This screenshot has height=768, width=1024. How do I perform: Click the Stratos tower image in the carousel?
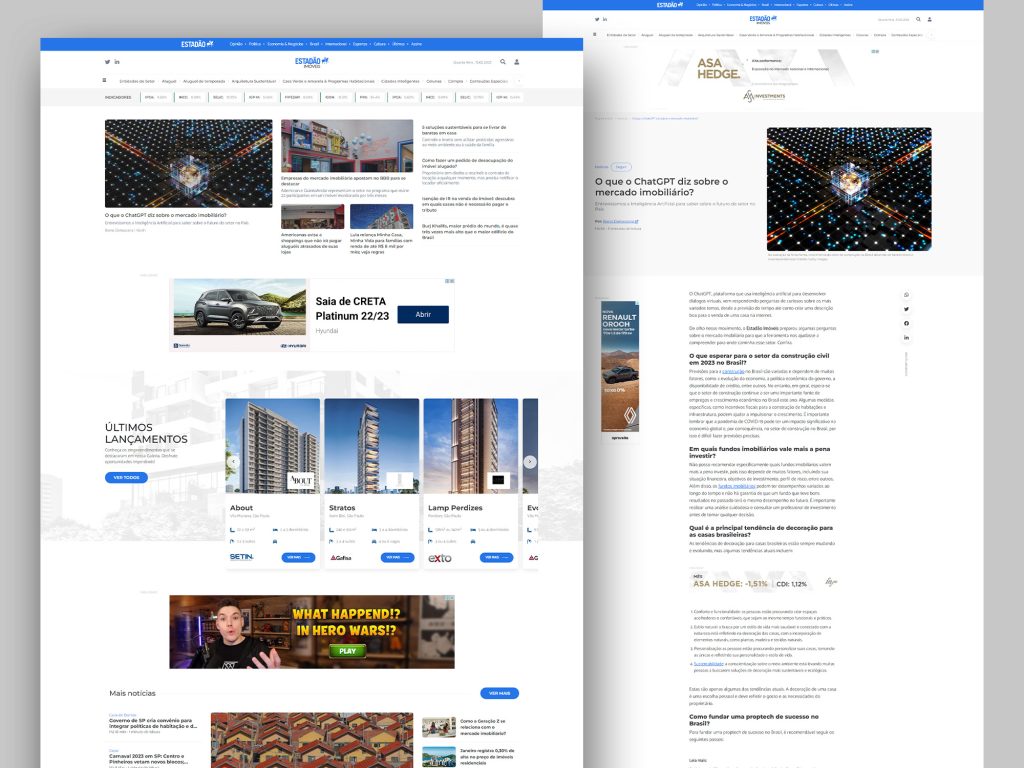[372, 446]
